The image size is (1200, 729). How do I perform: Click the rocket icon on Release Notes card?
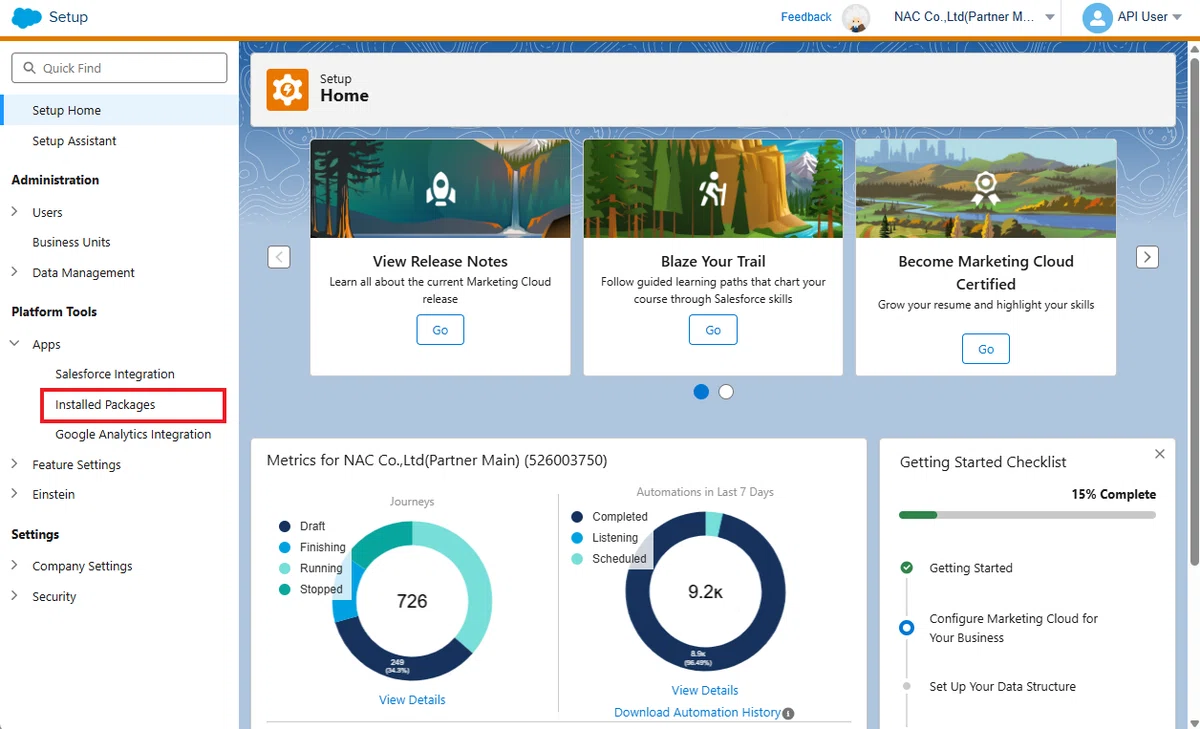click(440, 188)
